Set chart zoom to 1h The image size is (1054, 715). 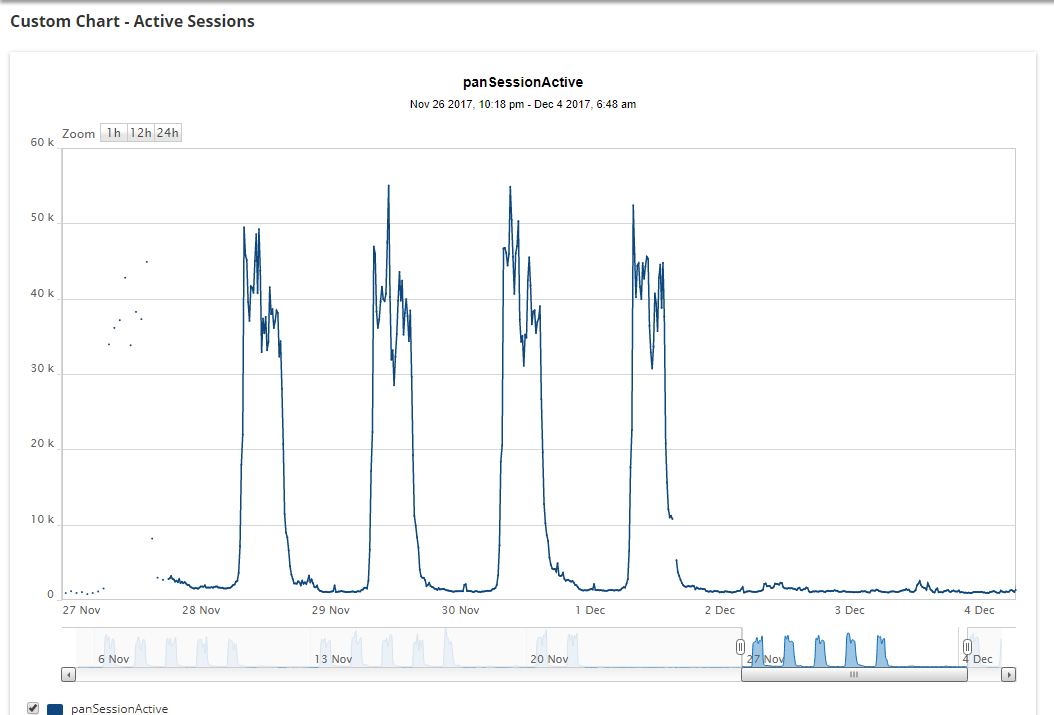tap(114, 133)
